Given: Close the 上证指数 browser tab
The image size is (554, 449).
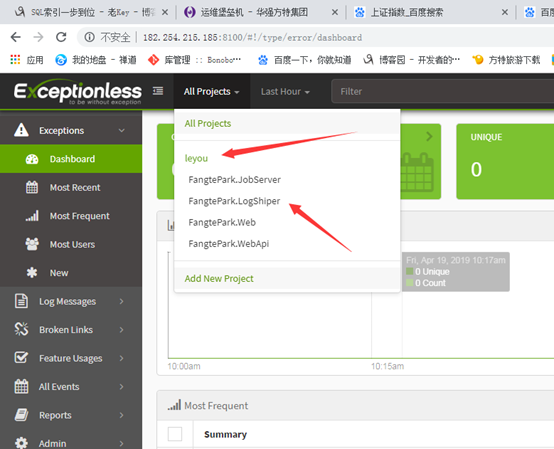Looking at the screenshot, I should [505, 12].
